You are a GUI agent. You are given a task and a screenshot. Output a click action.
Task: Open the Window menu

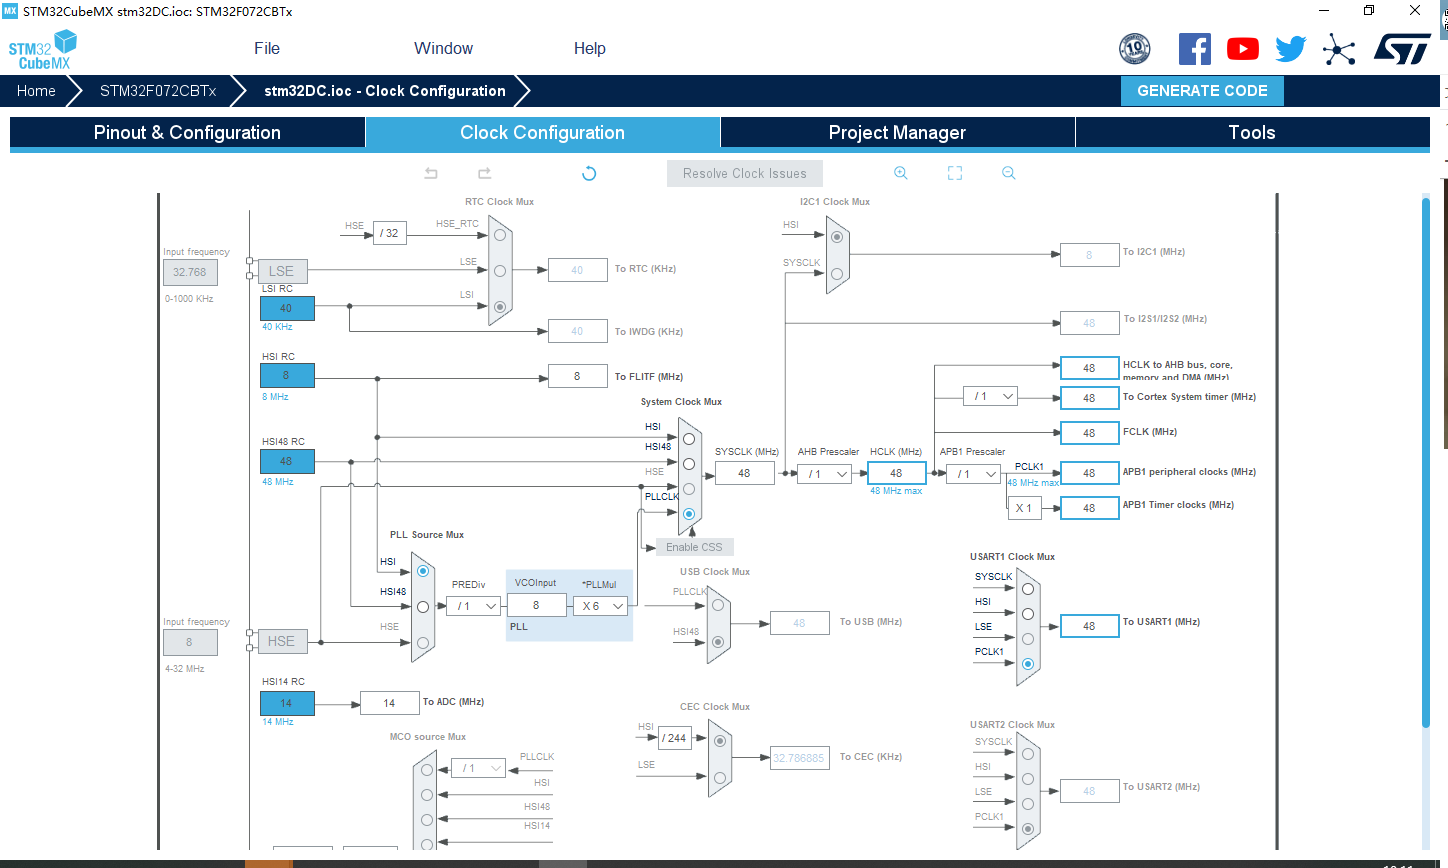[443, 48]
